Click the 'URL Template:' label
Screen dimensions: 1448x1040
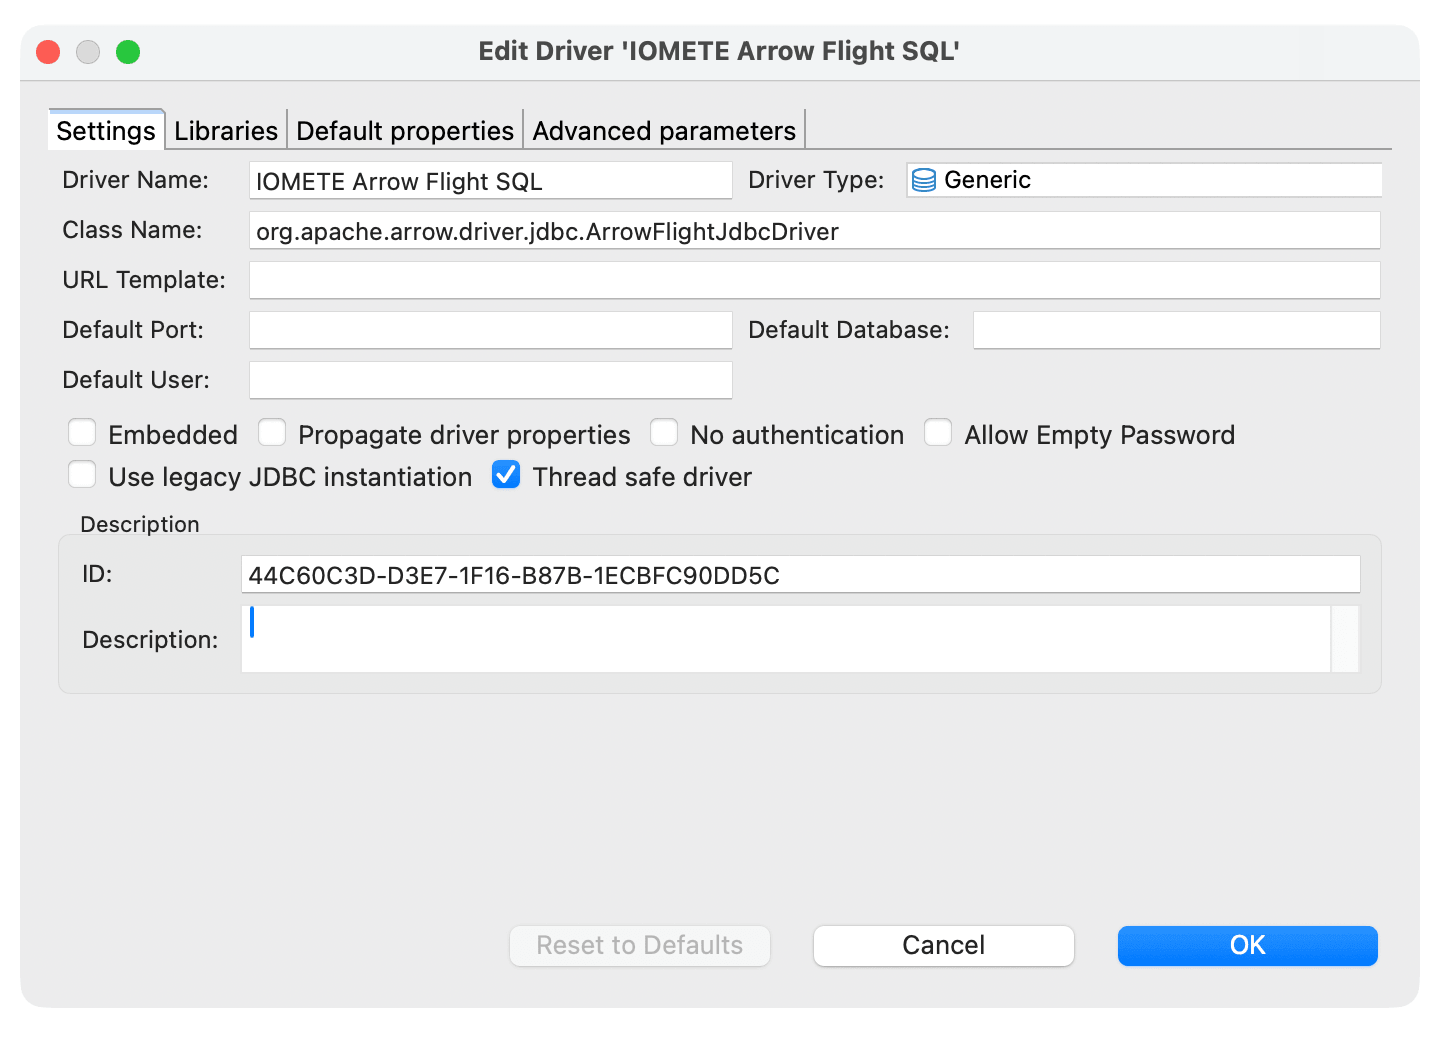tap(144, 280)
